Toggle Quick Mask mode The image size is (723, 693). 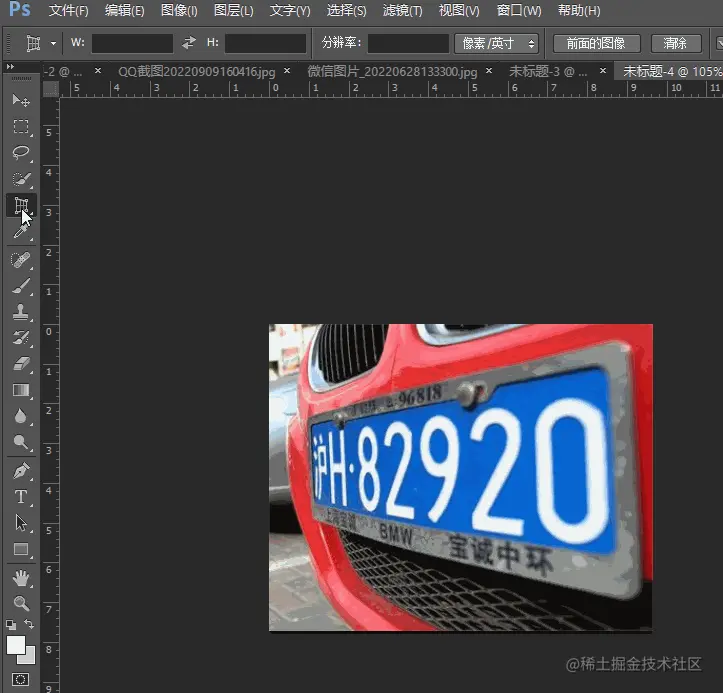[x=20, y=679]
